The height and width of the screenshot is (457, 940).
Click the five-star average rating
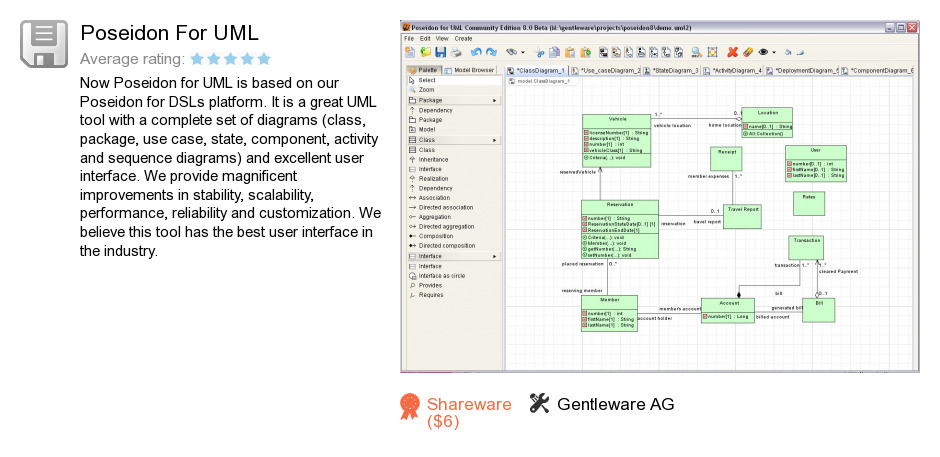230,59
